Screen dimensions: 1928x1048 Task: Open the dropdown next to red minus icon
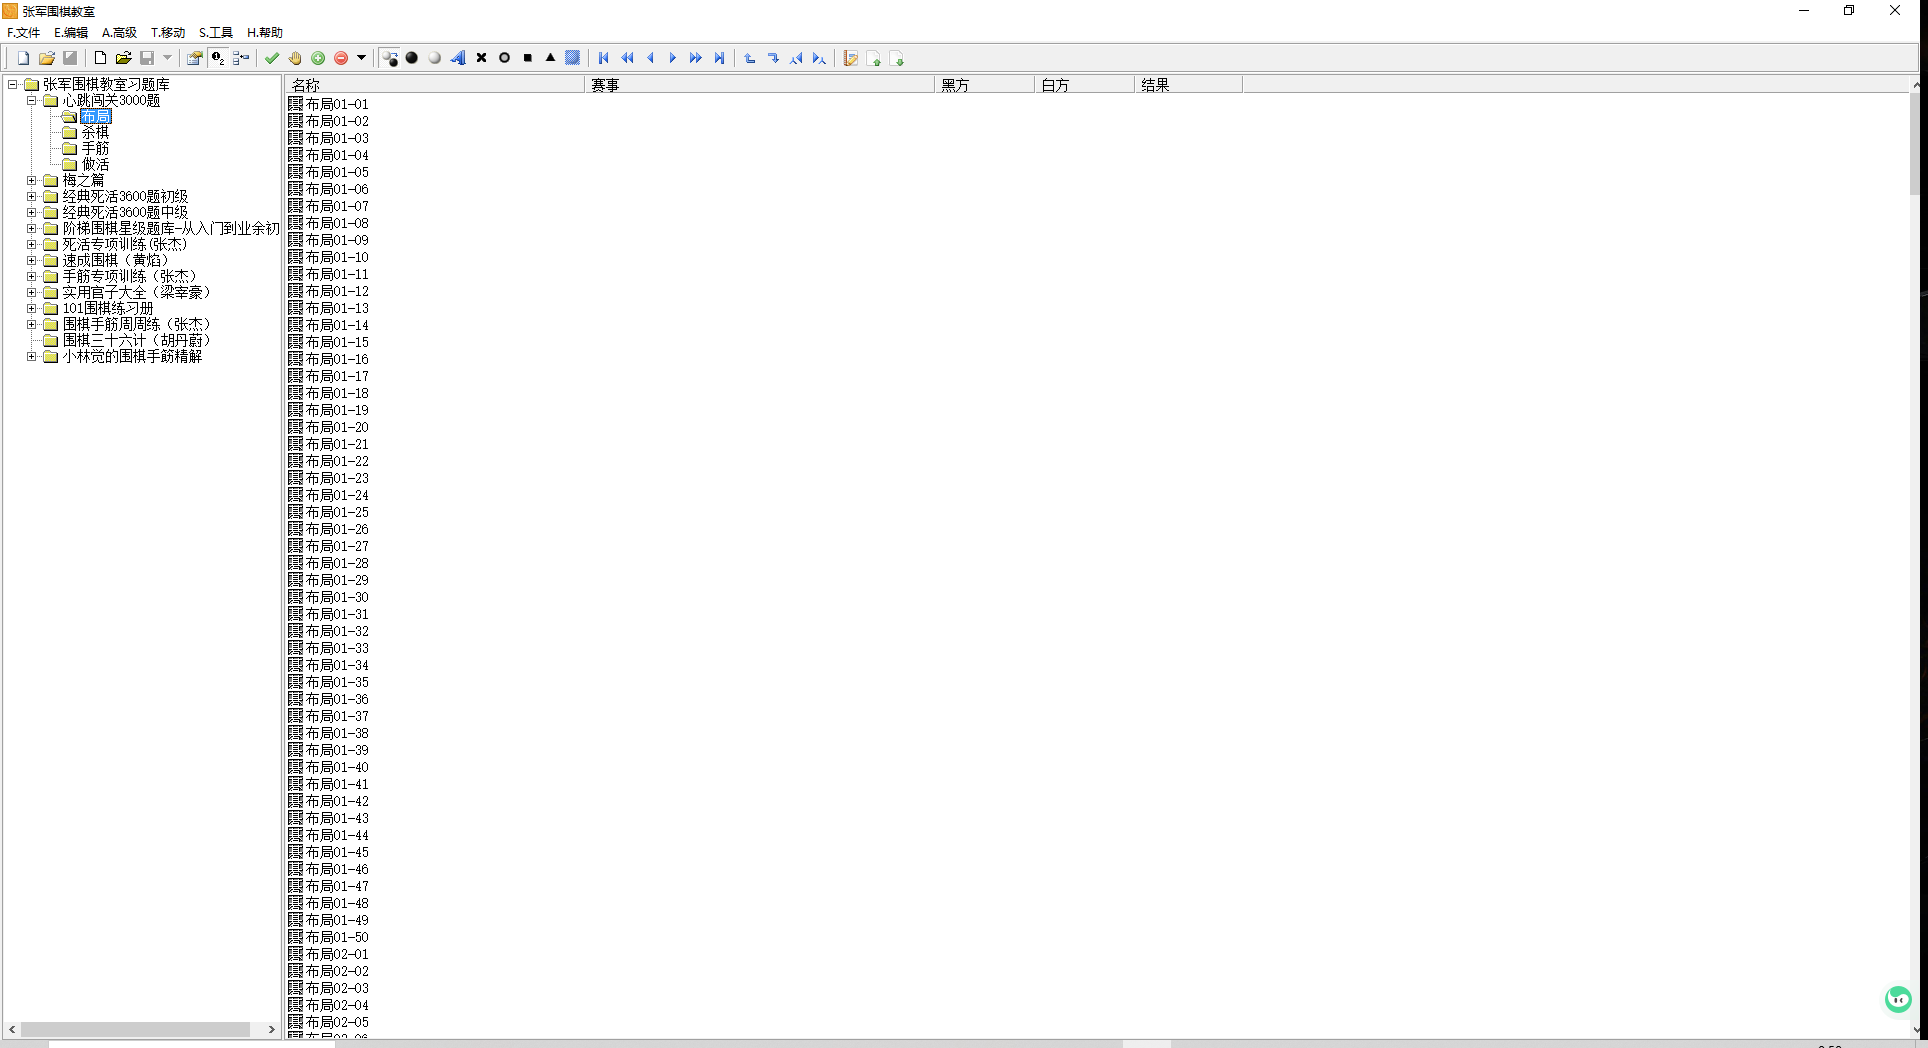362,58
